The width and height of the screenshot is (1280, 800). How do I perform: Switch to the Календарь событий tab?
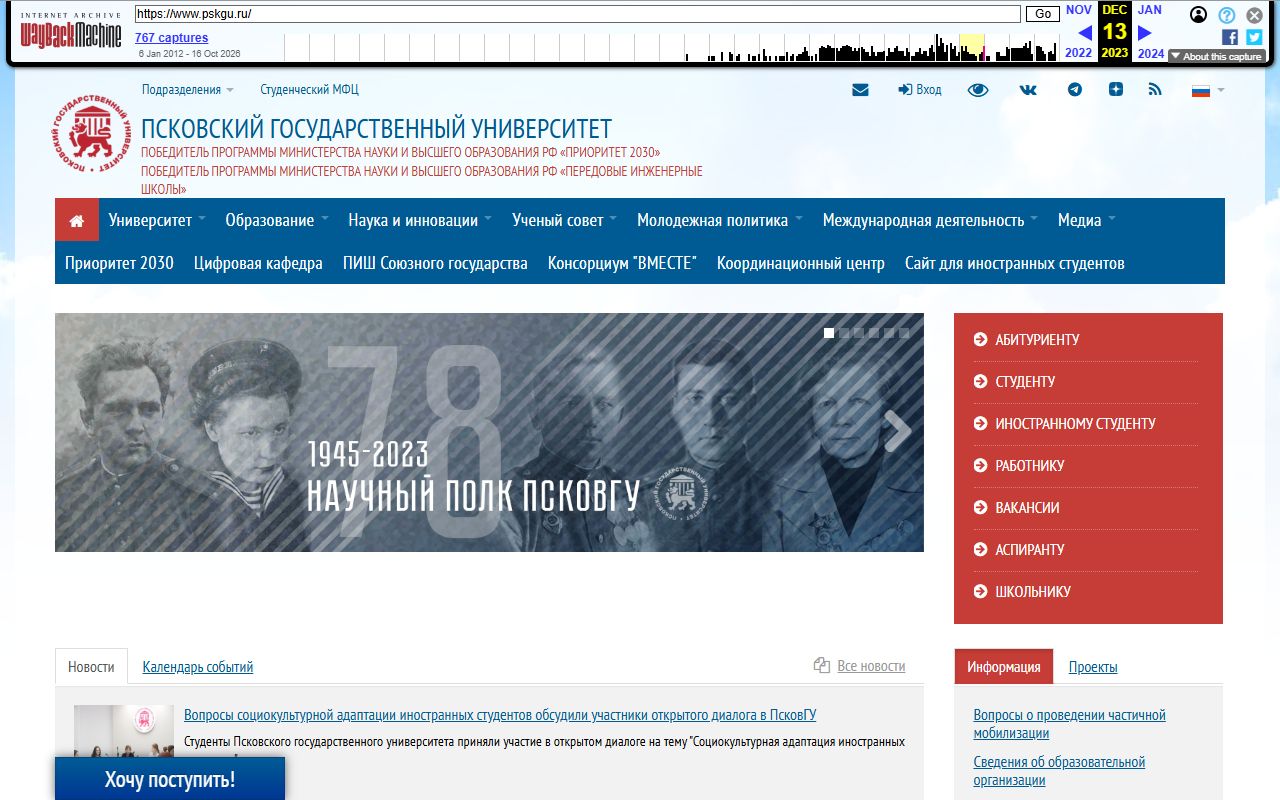(198, 667)
